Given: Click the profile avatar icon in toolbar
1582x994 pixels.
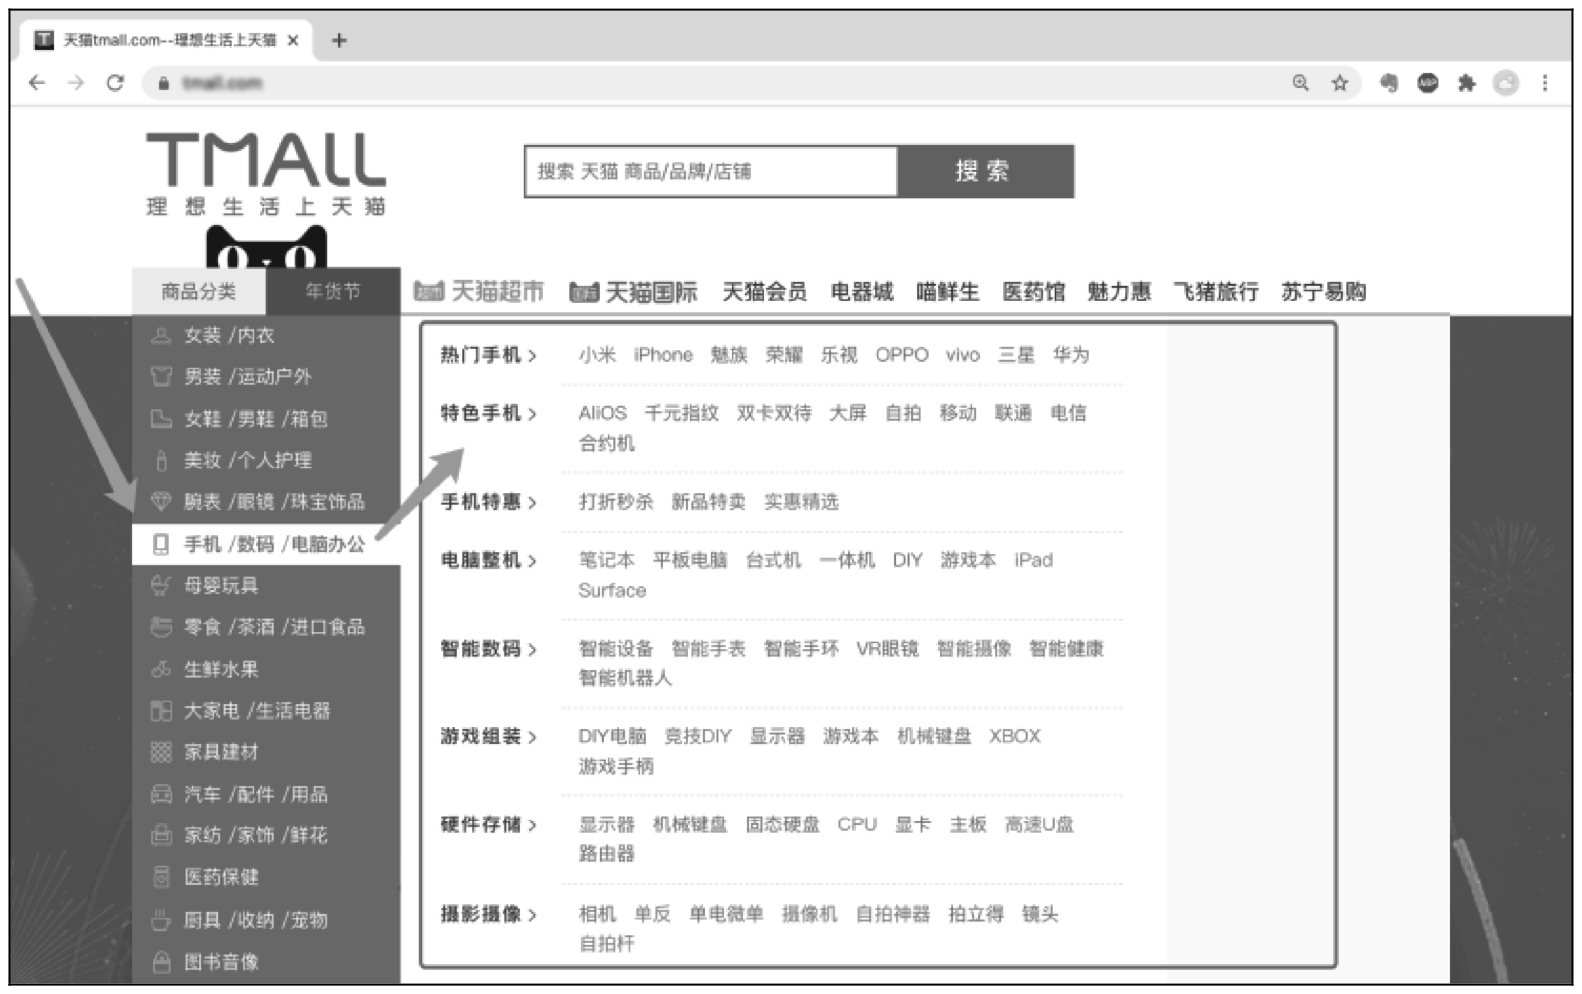Looking at the screenshot, I should [1506, 83].
